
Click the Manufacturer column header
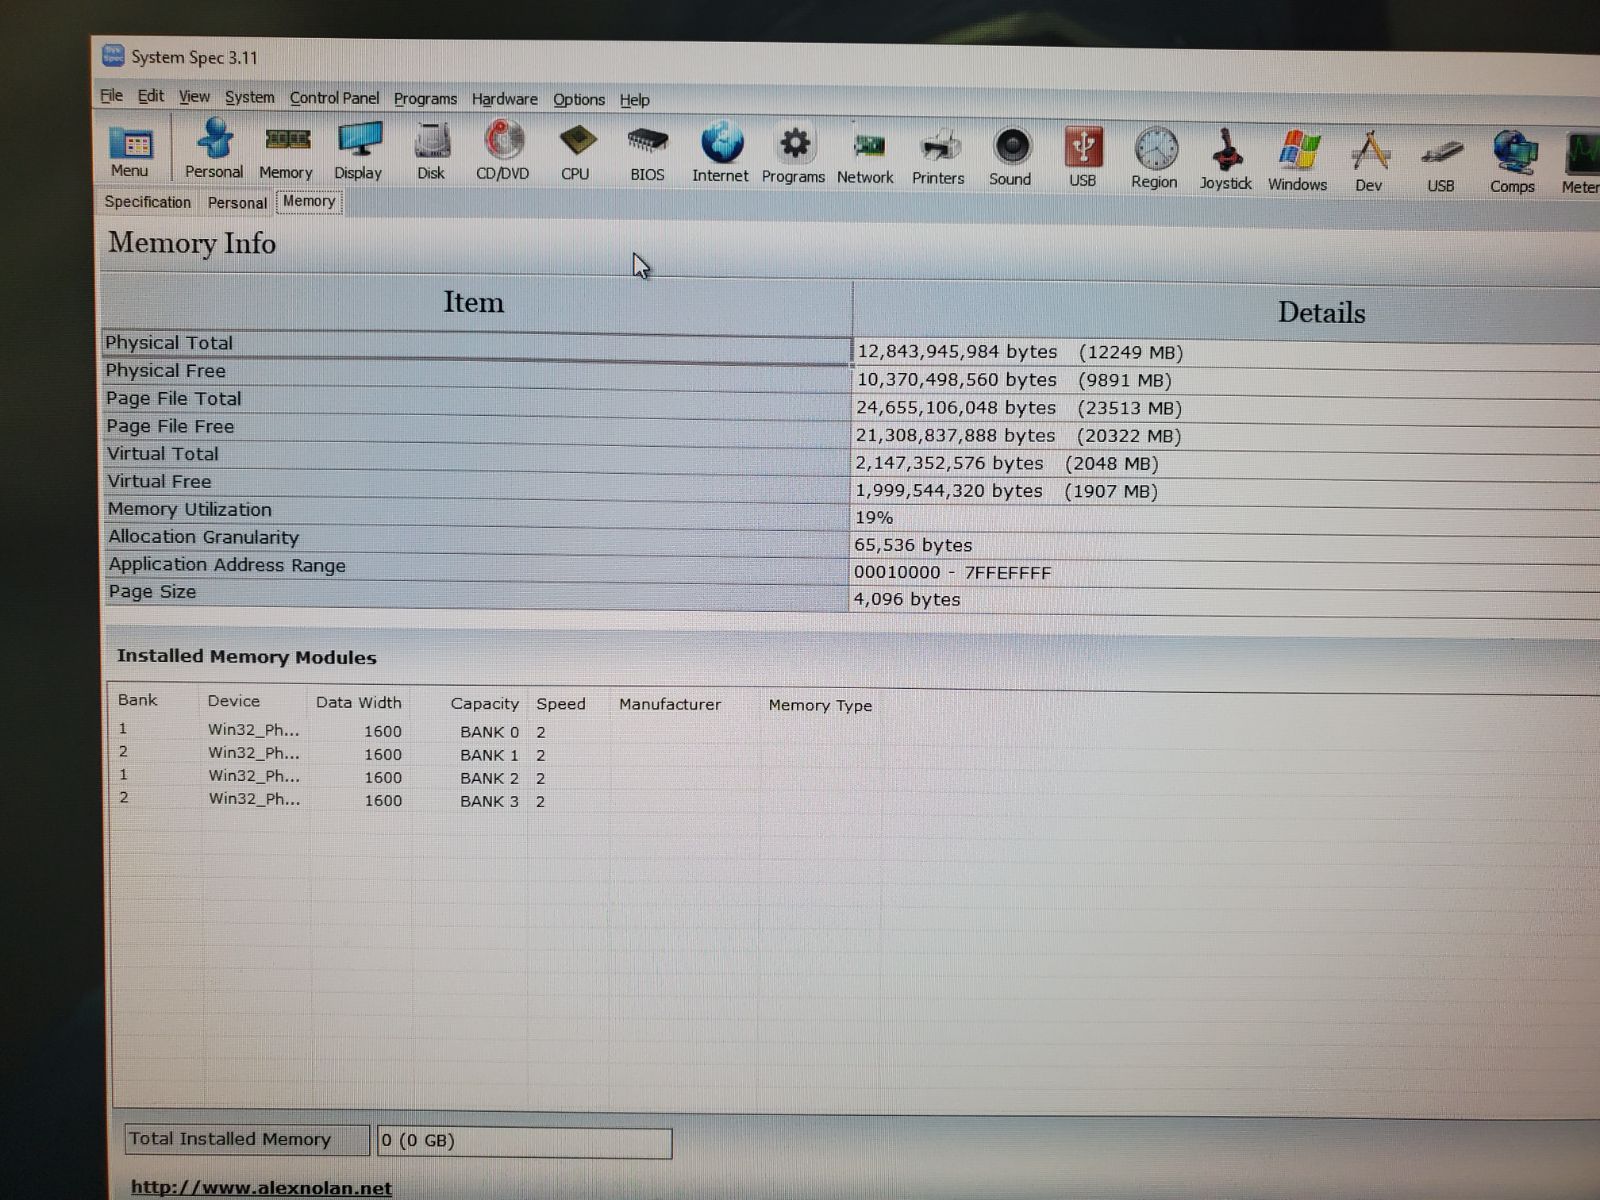tap(670, 704)
